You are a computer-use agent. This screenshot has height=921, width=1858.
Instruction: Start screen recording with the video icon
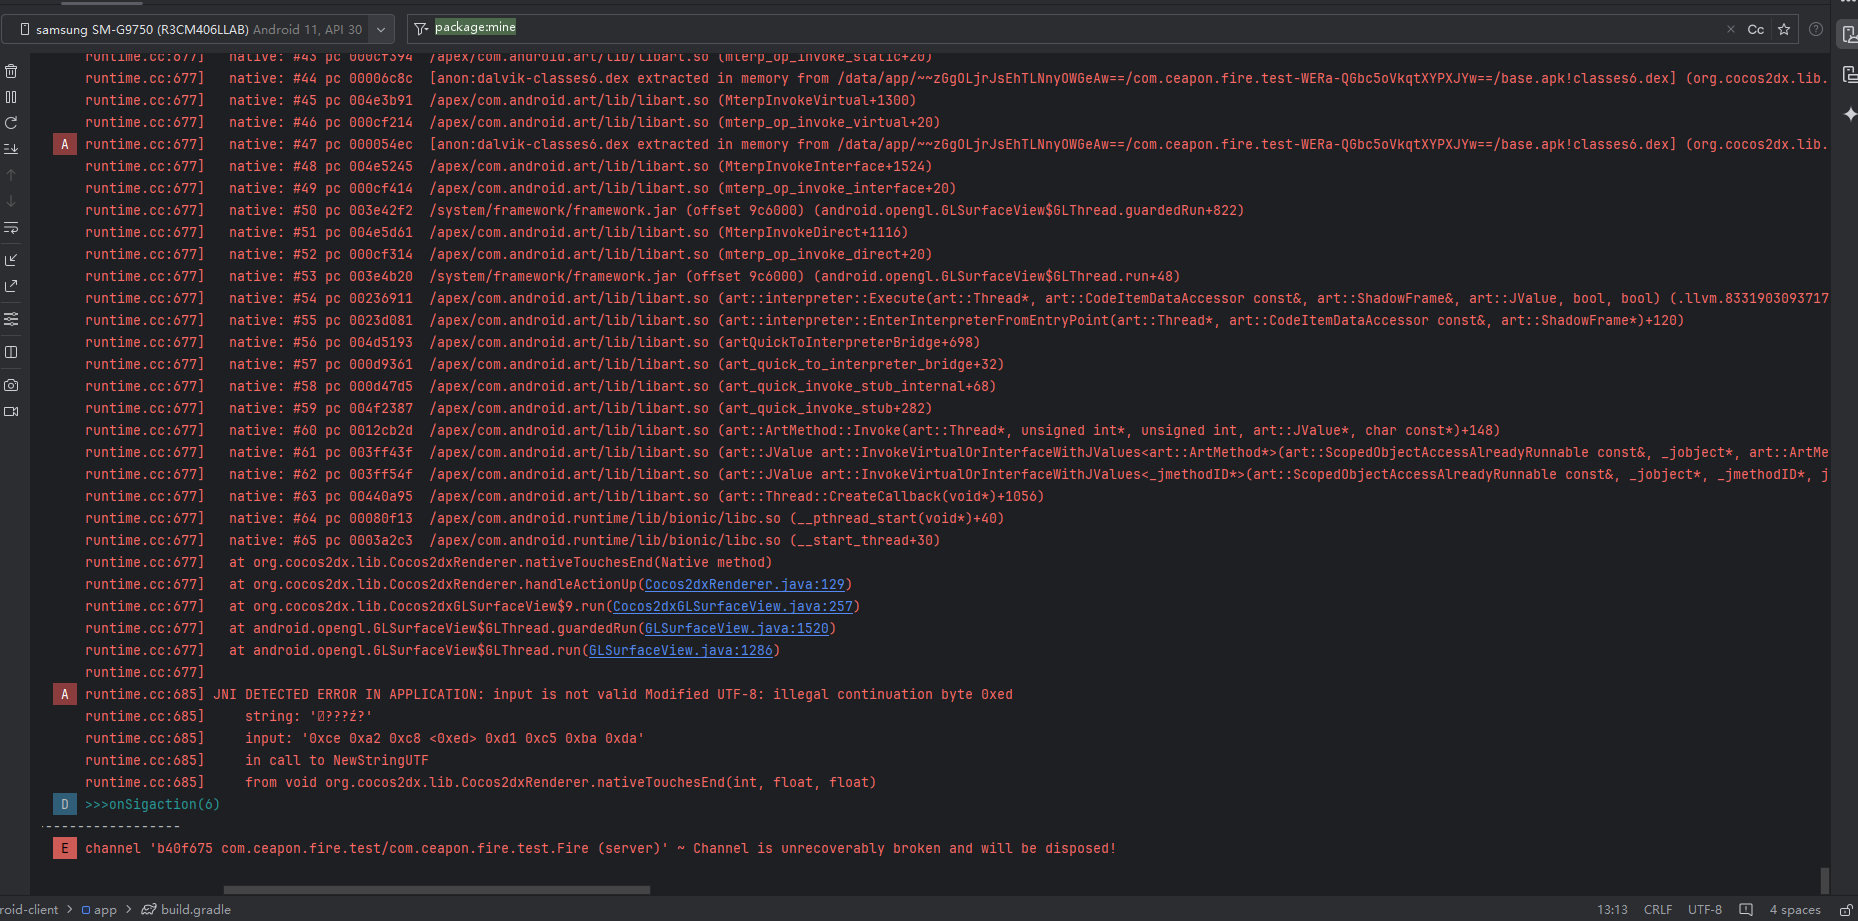point(11,411)
